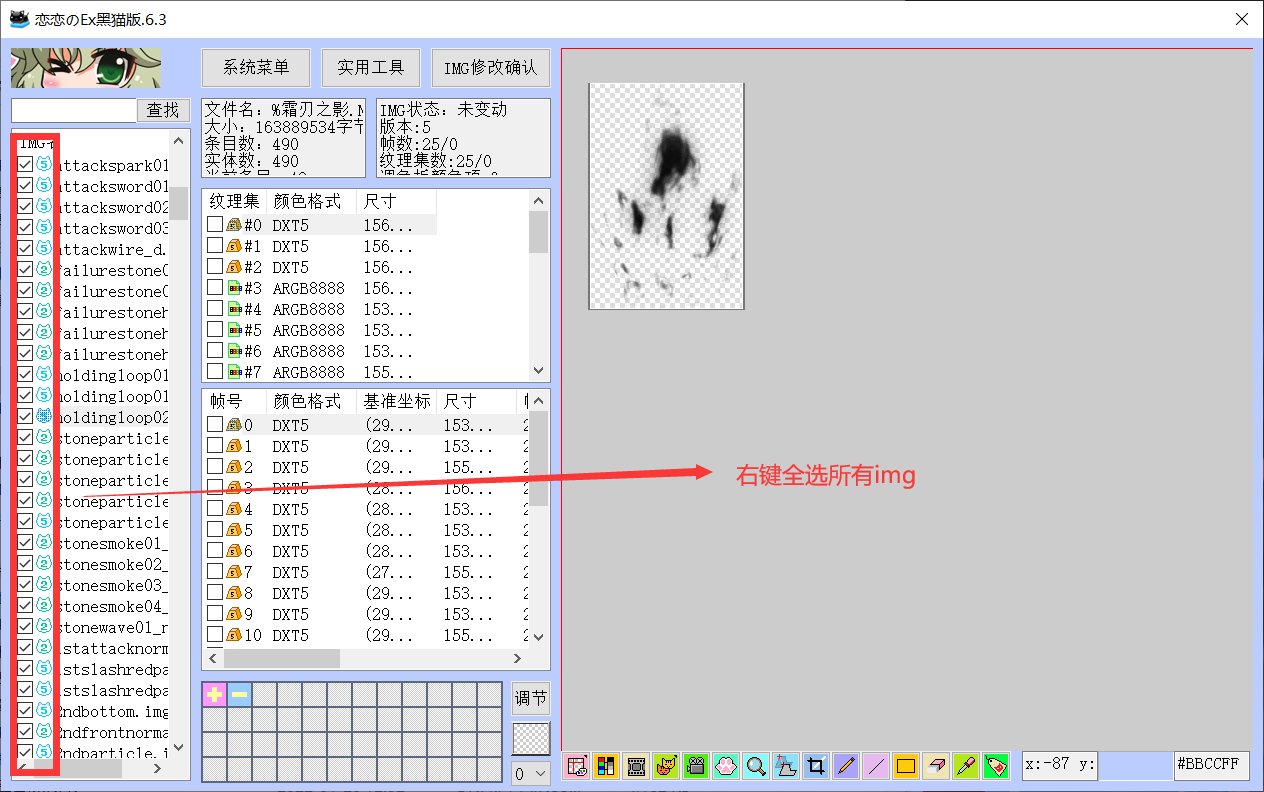
Task: Expand the attacksword01 tree entry
Action: [44, 185]
